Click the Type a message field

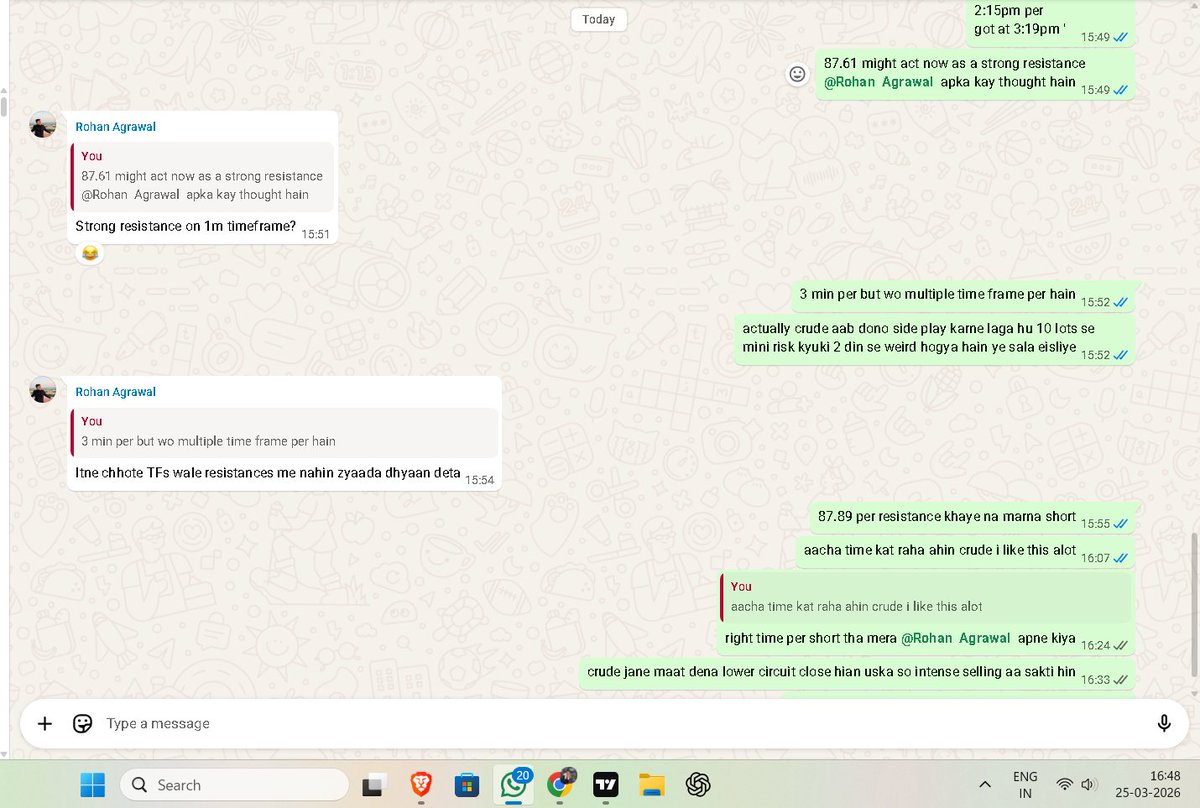(x=620, y=723)
